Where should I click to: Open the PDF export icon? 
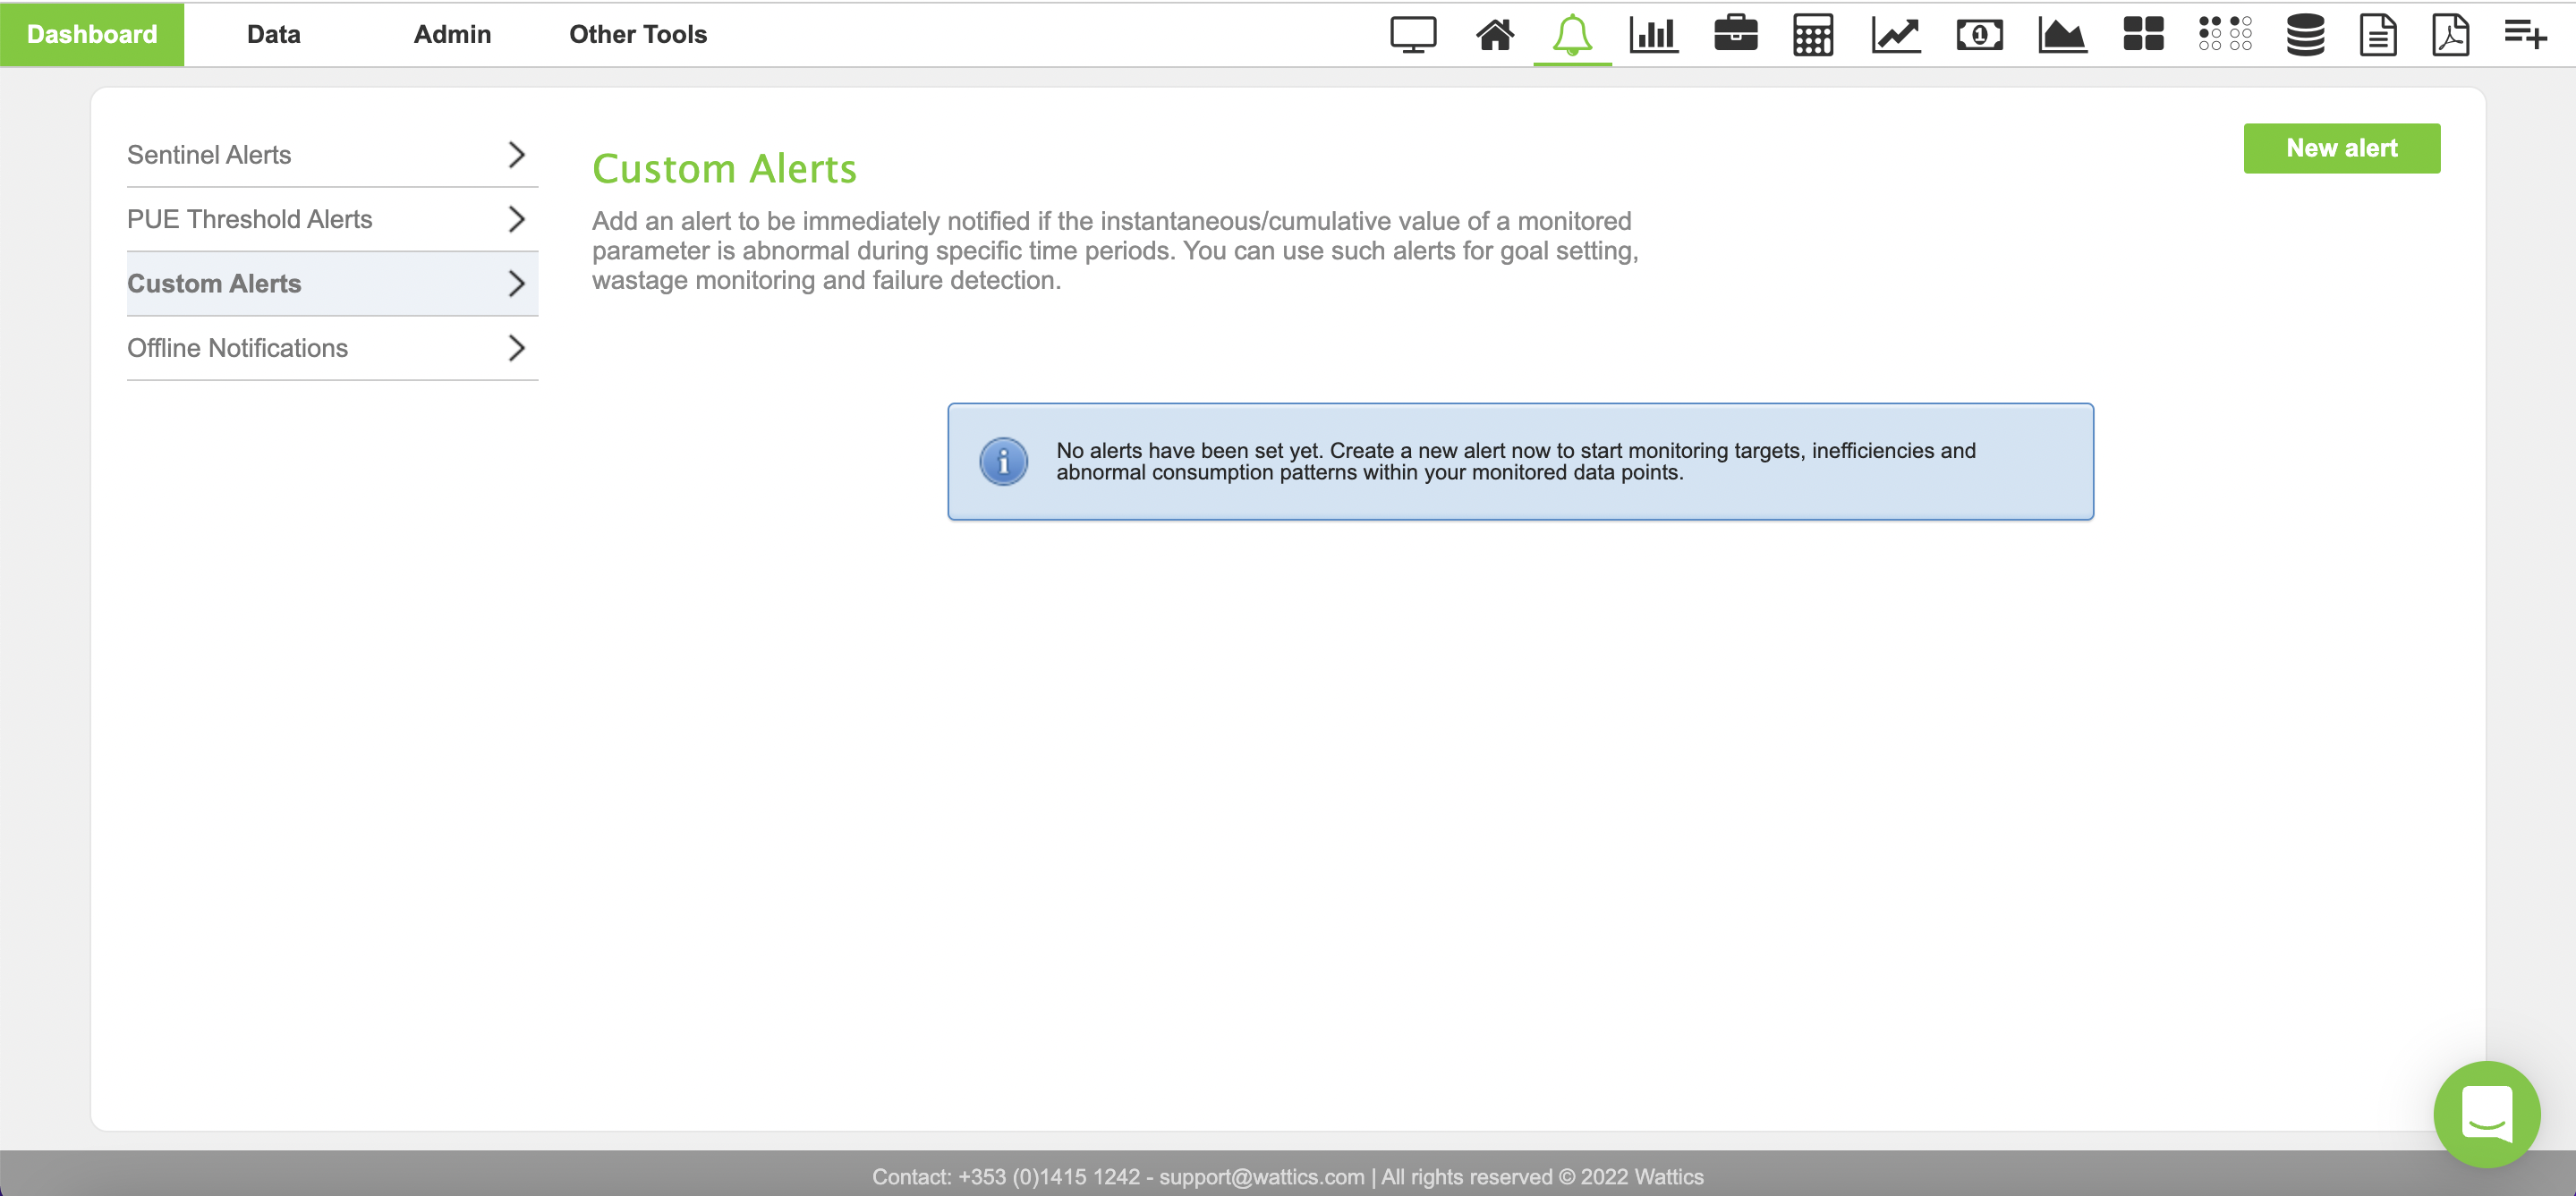[x=2449, y=35]
